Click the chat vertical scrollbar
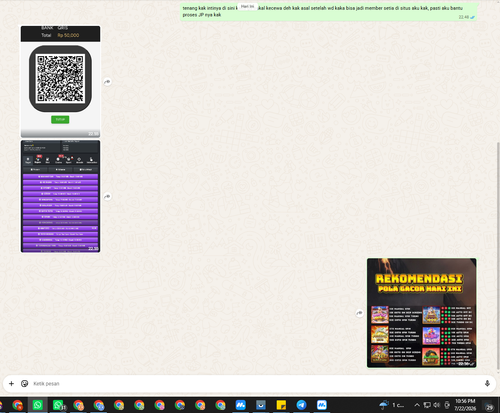The image size is (500, 413). (x=498, y=255)
